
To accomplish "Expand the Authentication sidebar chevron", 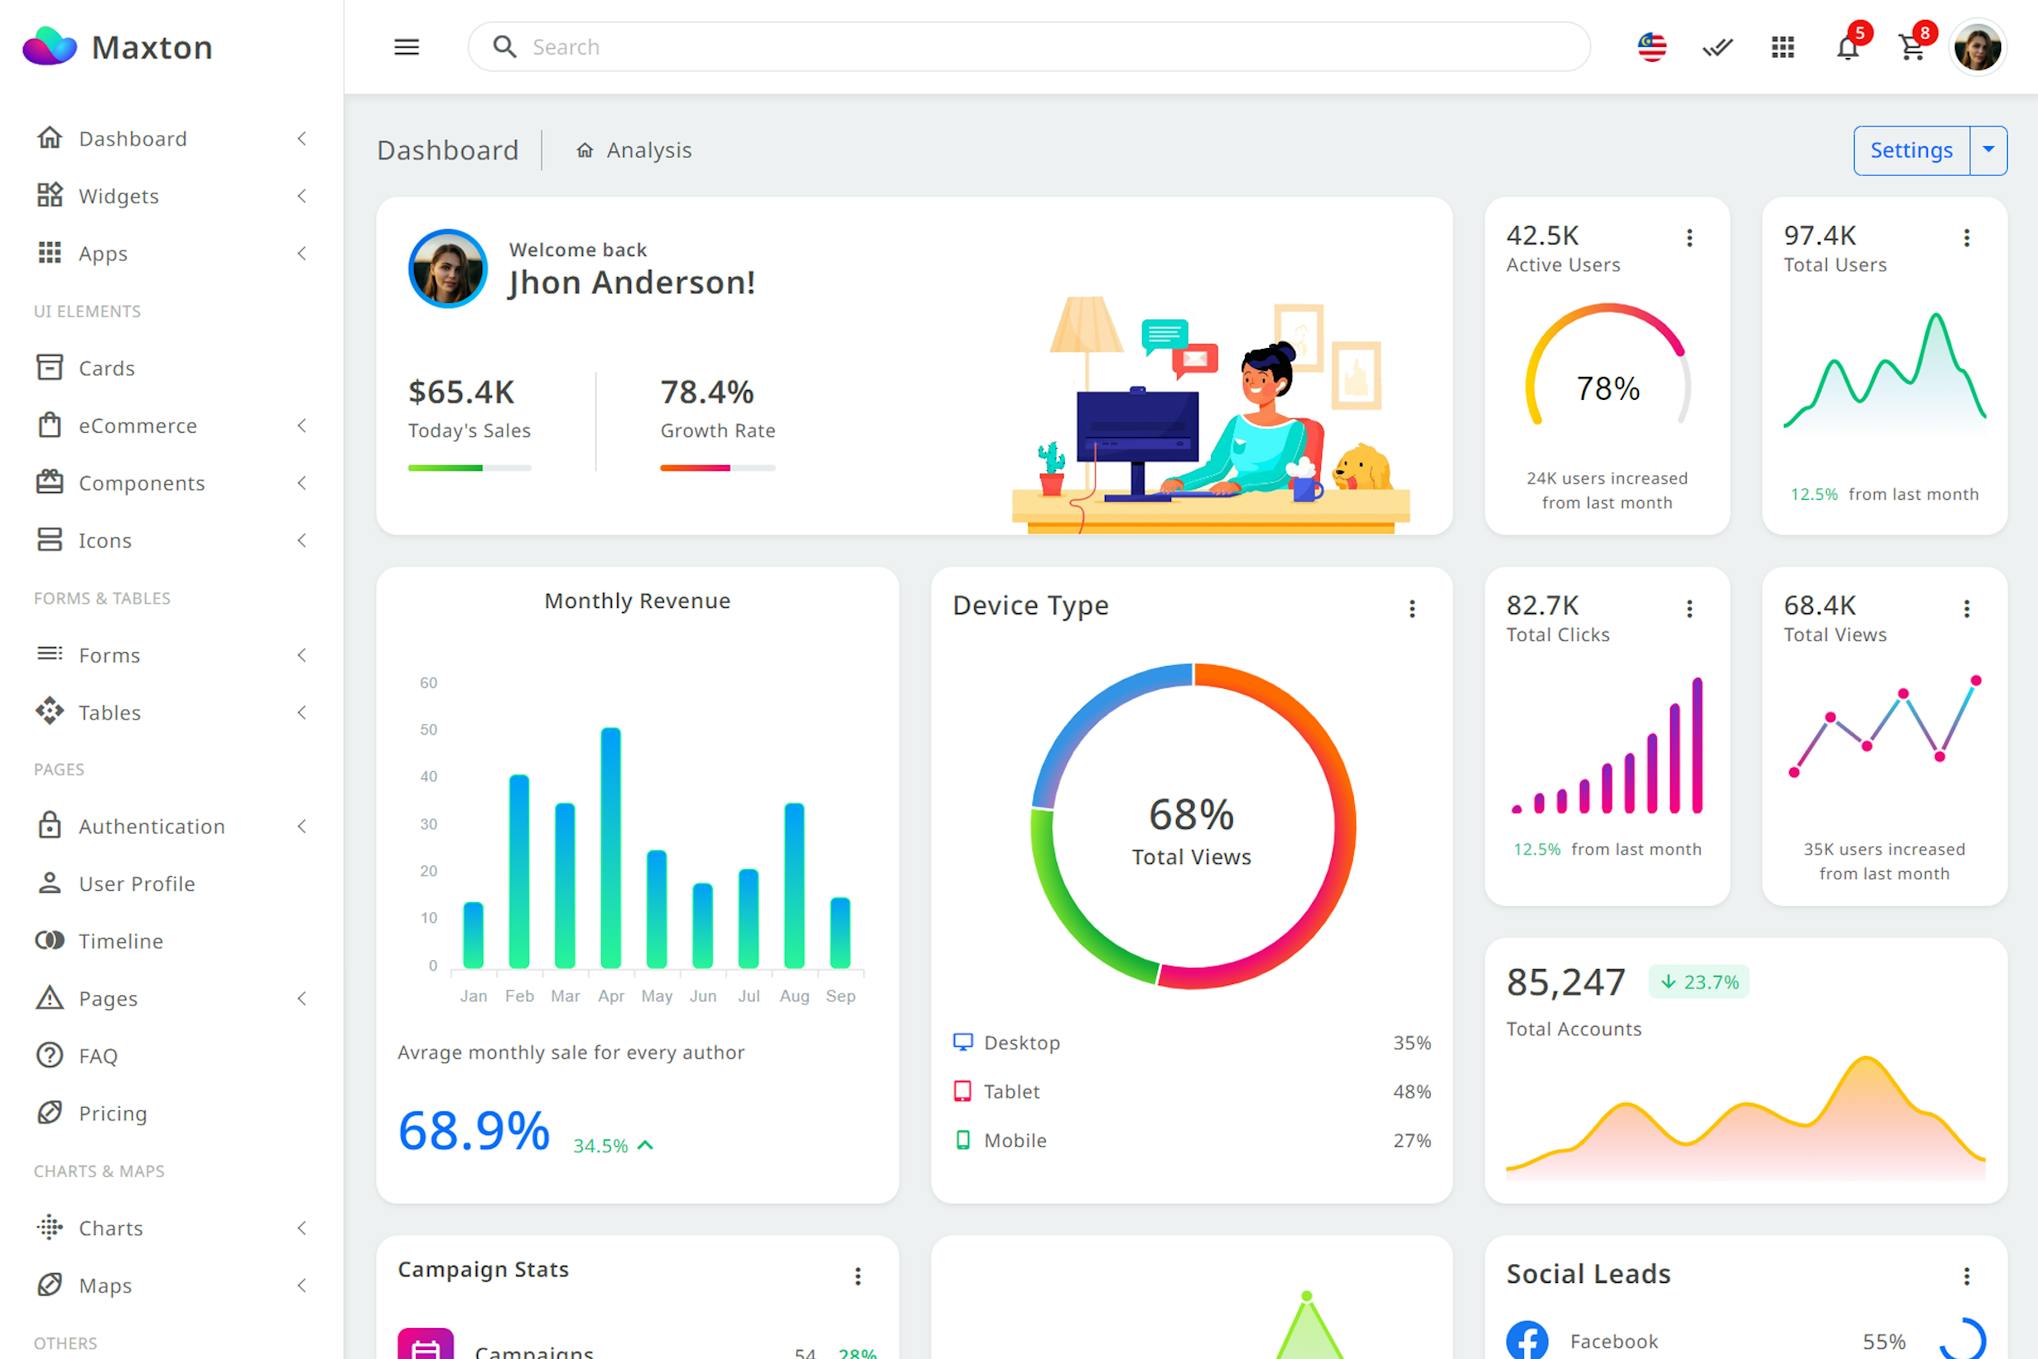I will pyautogui.click(x=301, y=827).
